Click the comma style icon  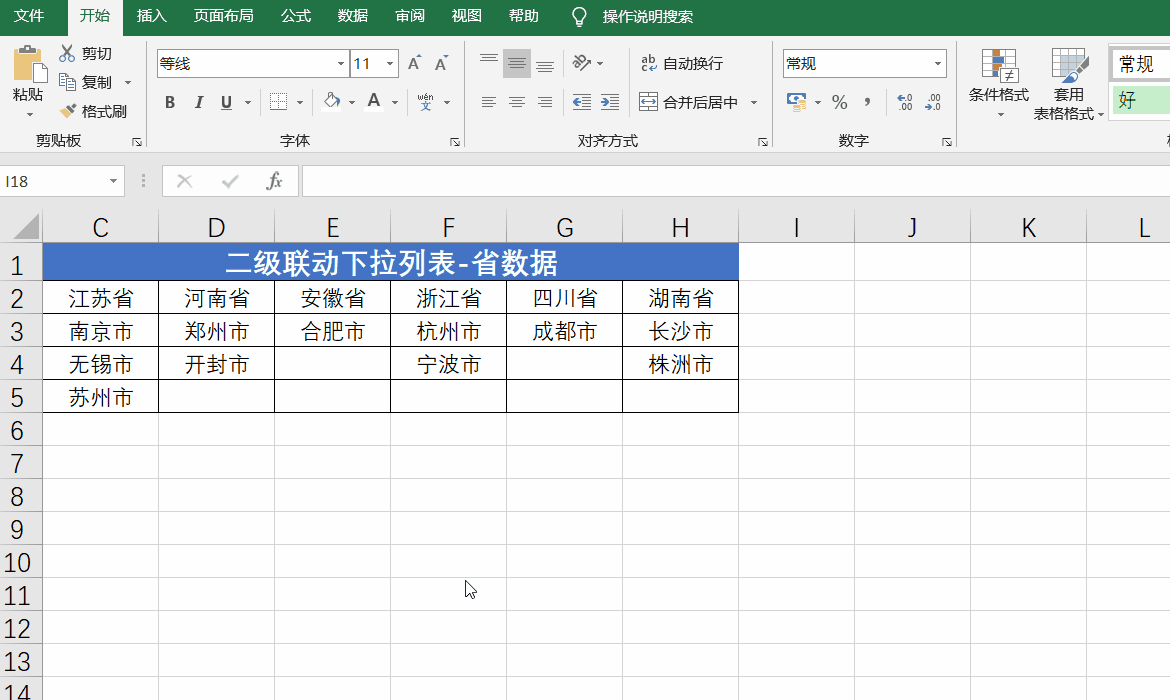click(867, 101)
